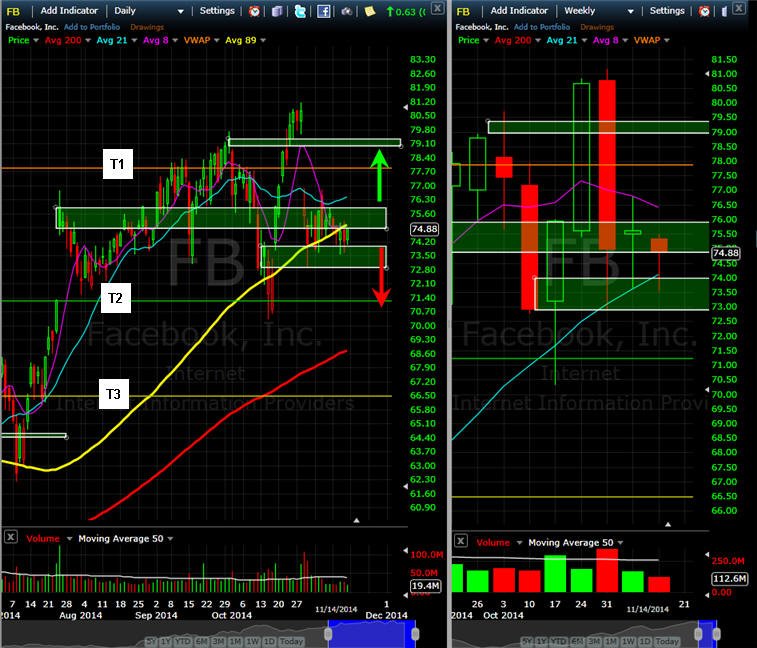Select 5Y range in Daily chart
Screen dimensions: 757x648
(x=151, y=642)
